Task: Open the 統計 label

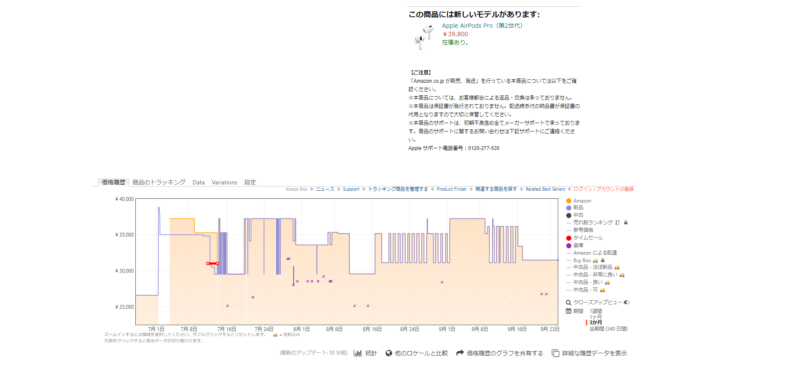Action: tap(371, 353)
